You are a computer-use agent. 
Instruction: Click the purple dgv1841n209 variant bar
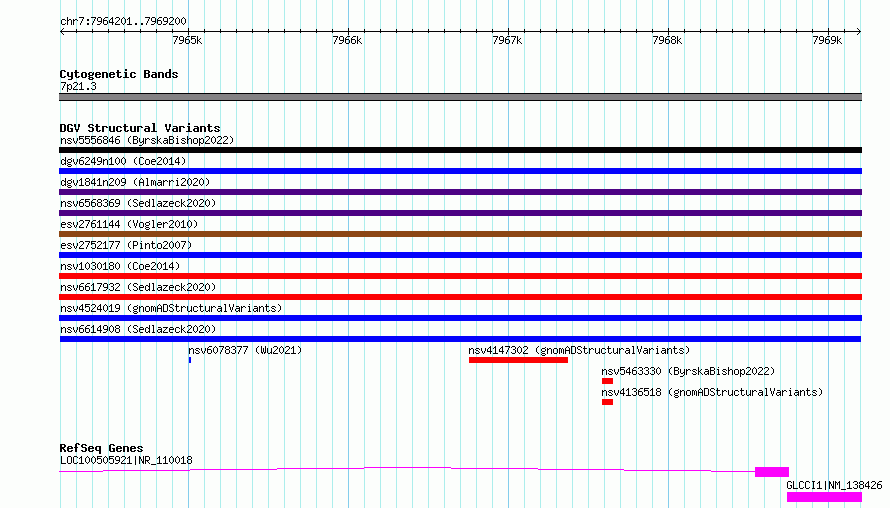[x=460, y=192]
